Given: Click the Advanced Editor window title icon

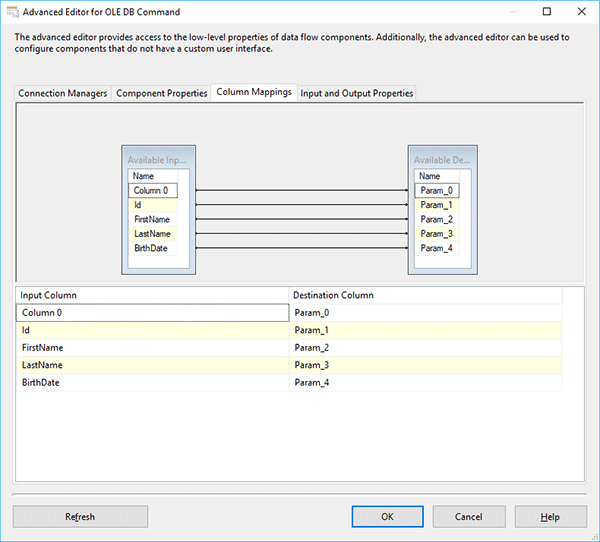Looking at the screenshot, I should [x=12, y=12].
